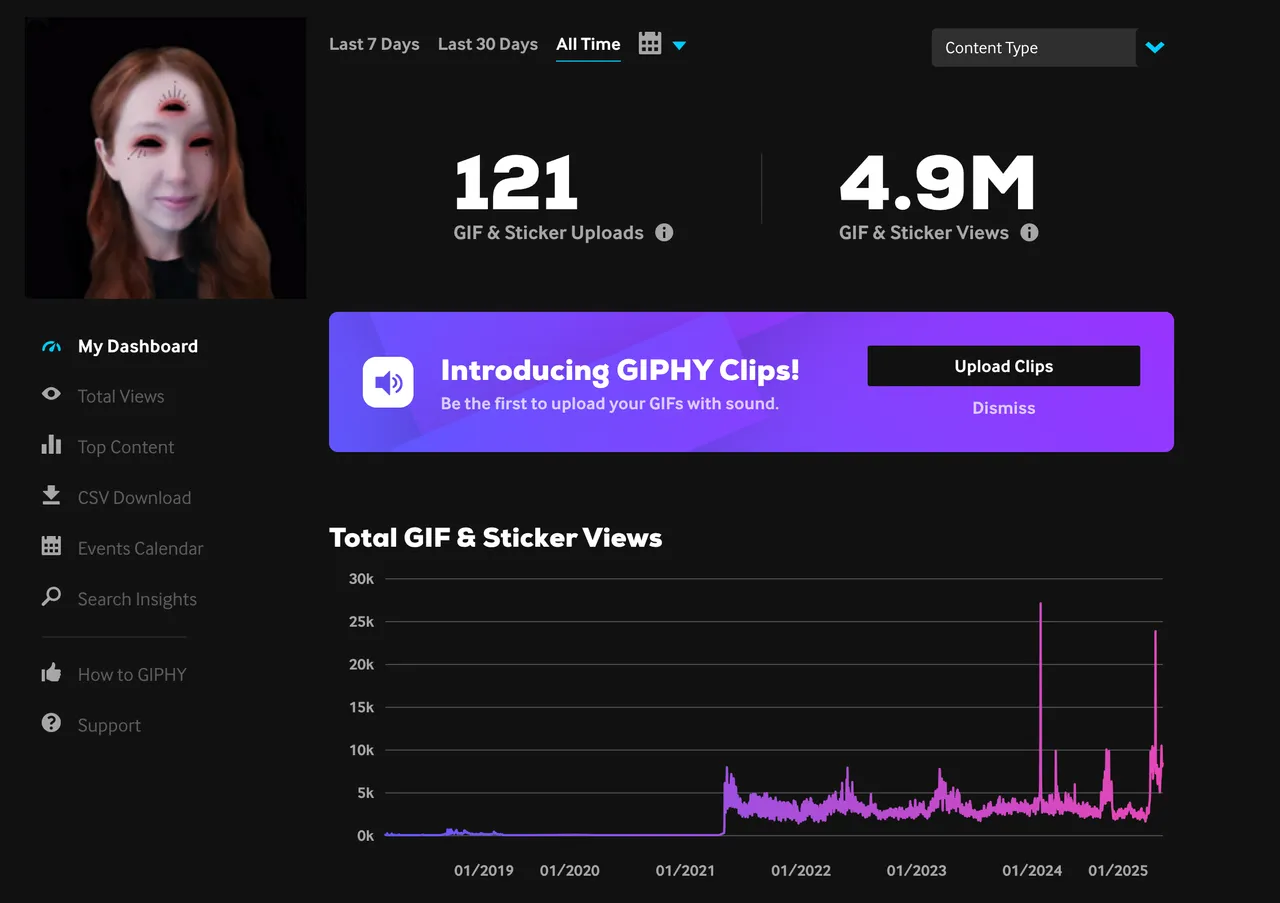Open the Content Type dropdown
The height and width of the screenshot is (903, 1280).
point(1034,48)
